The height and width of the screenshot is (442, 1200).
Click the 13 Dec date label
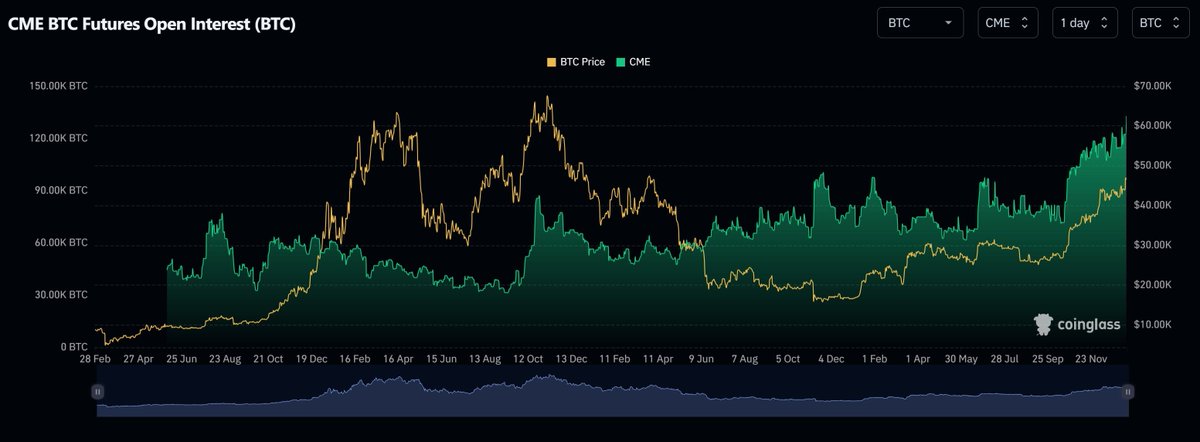pos(572,358)
